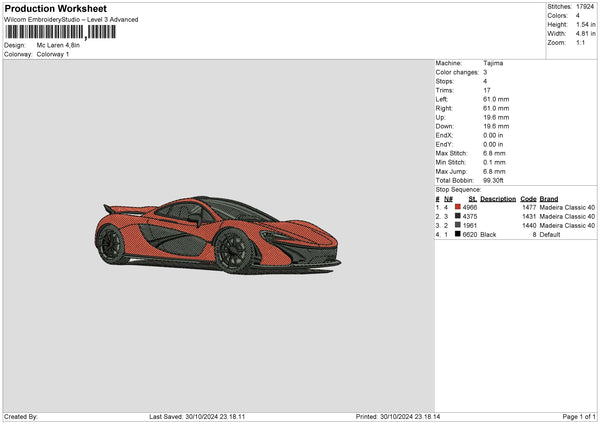Click the Brand column header
Viewport: 600px width, 424px height.
pos(549,199)
